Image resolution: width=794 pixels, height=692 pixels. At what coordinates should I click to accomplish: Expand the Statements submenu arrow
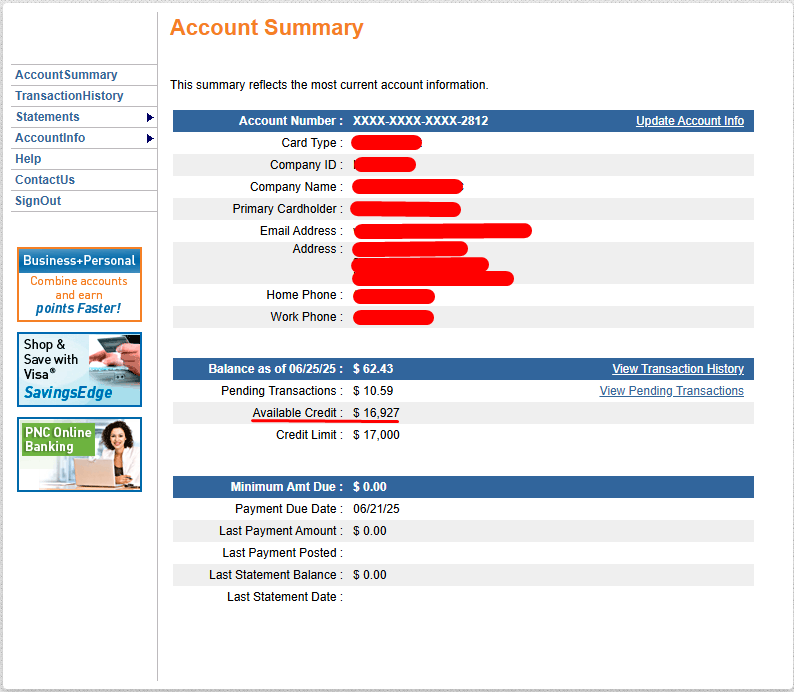click(150, 117)
